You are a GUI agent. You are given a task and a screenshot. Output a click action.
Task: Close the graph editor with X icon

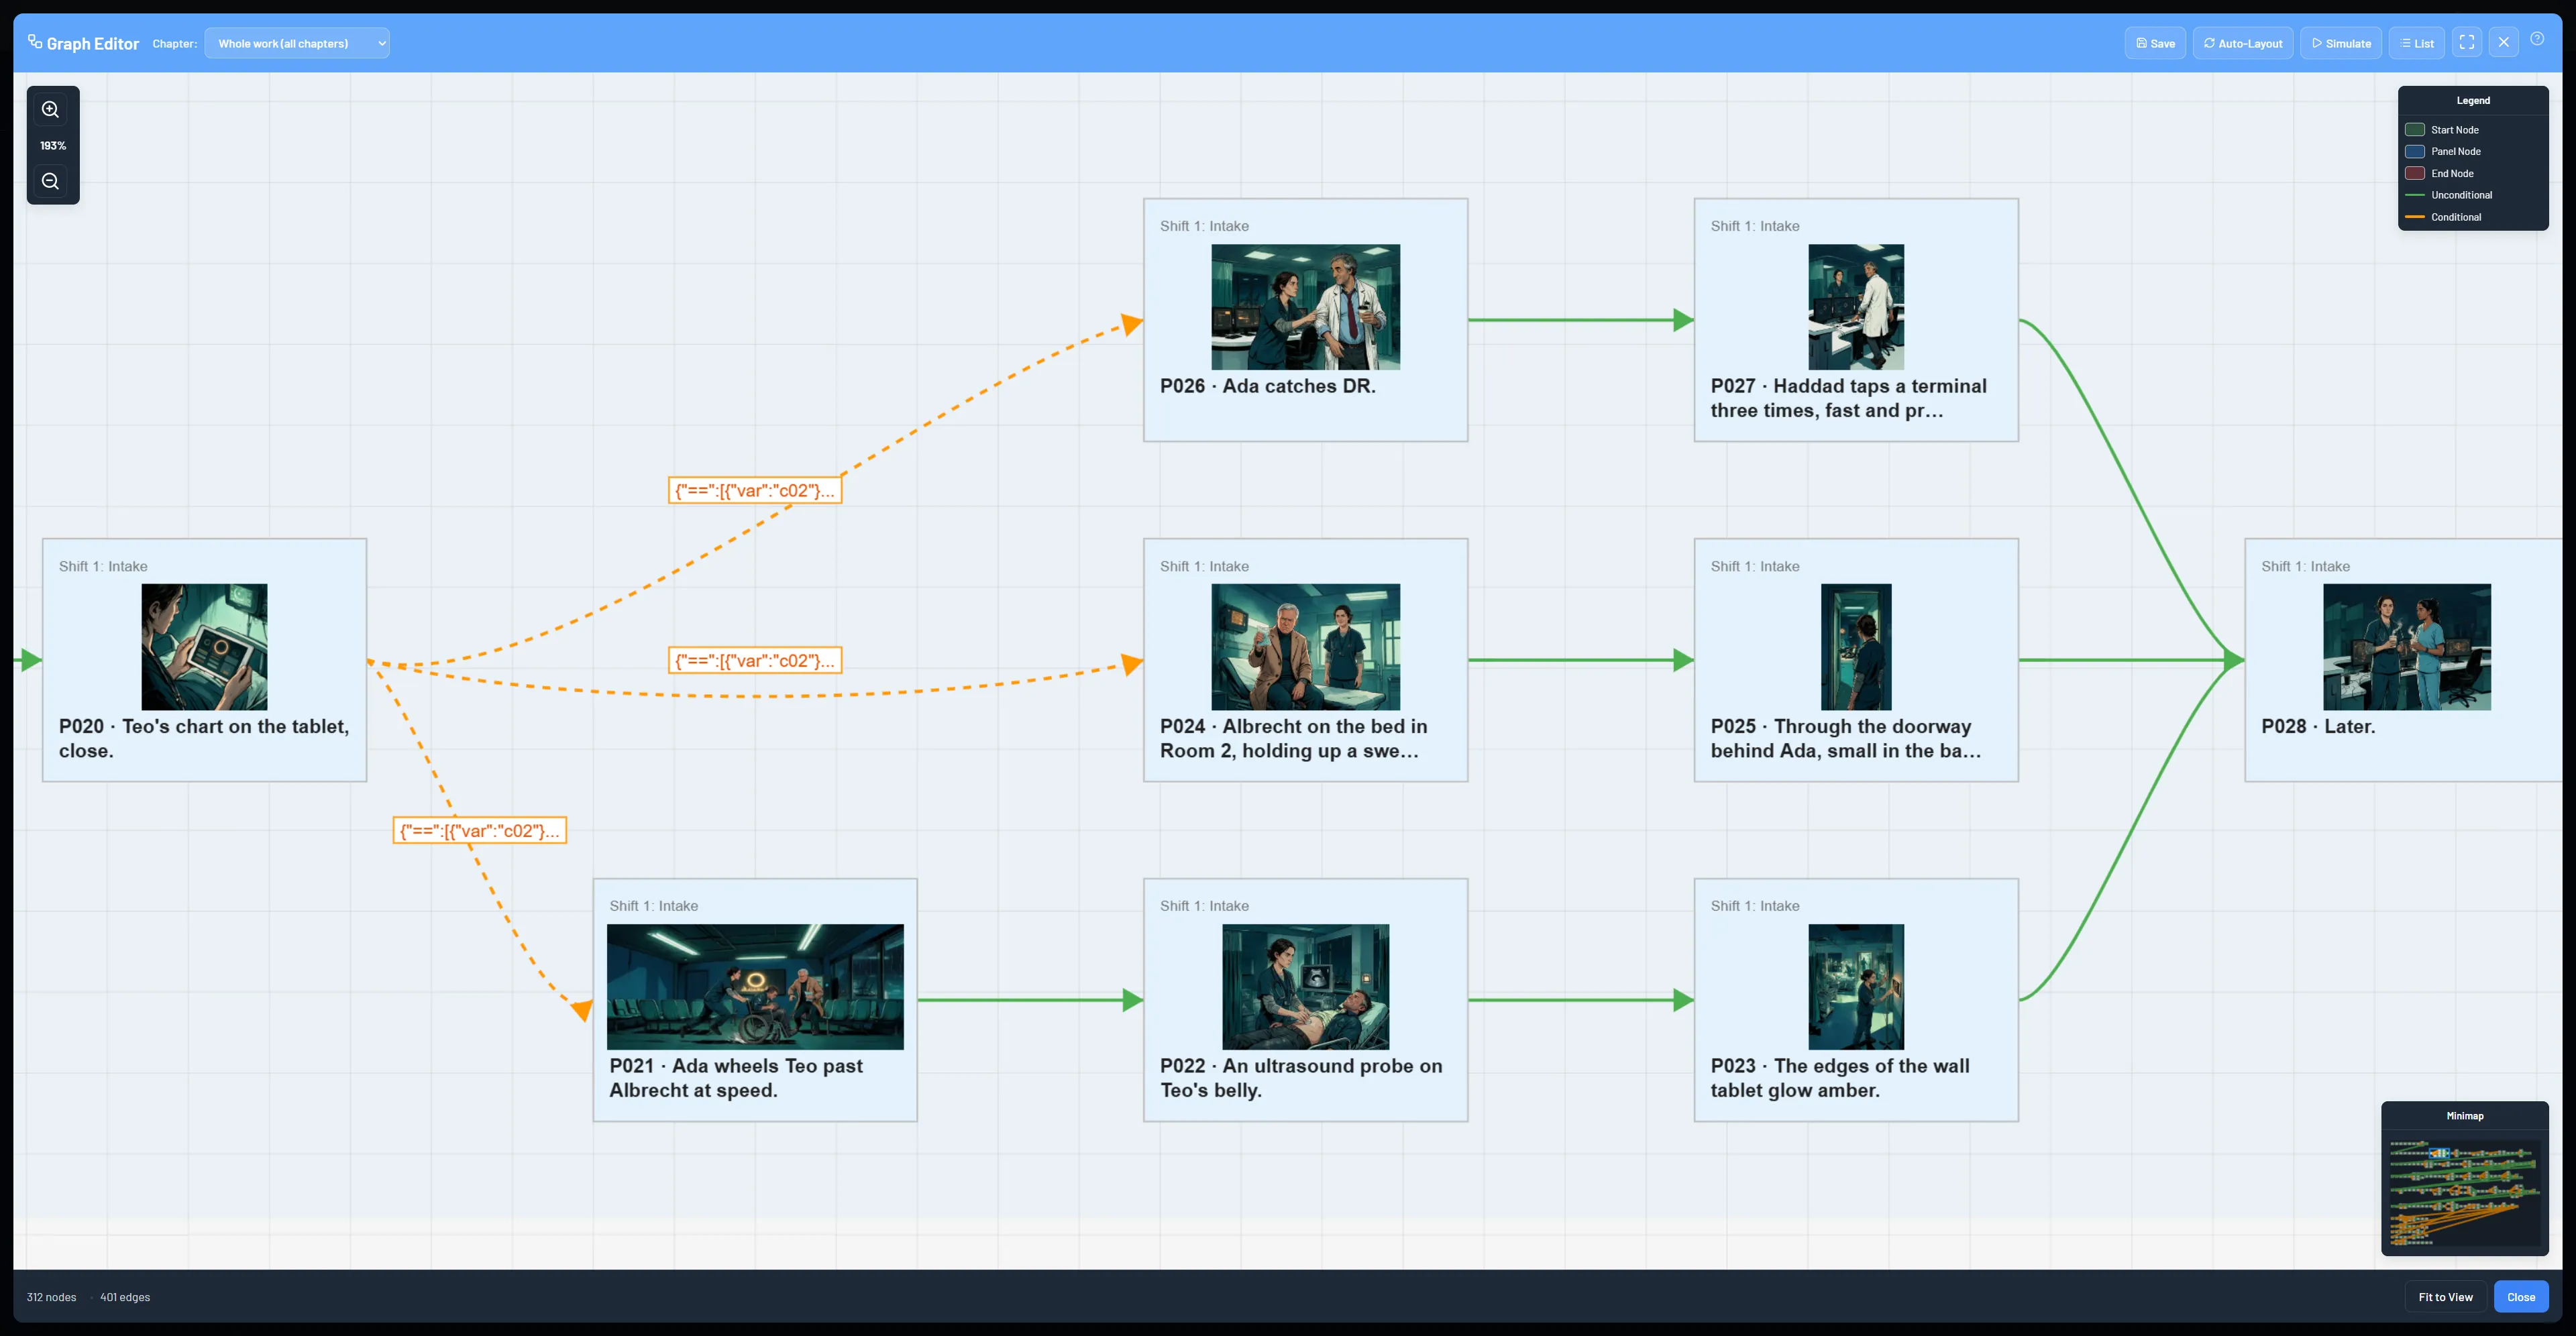click(x=2504, y=43)
